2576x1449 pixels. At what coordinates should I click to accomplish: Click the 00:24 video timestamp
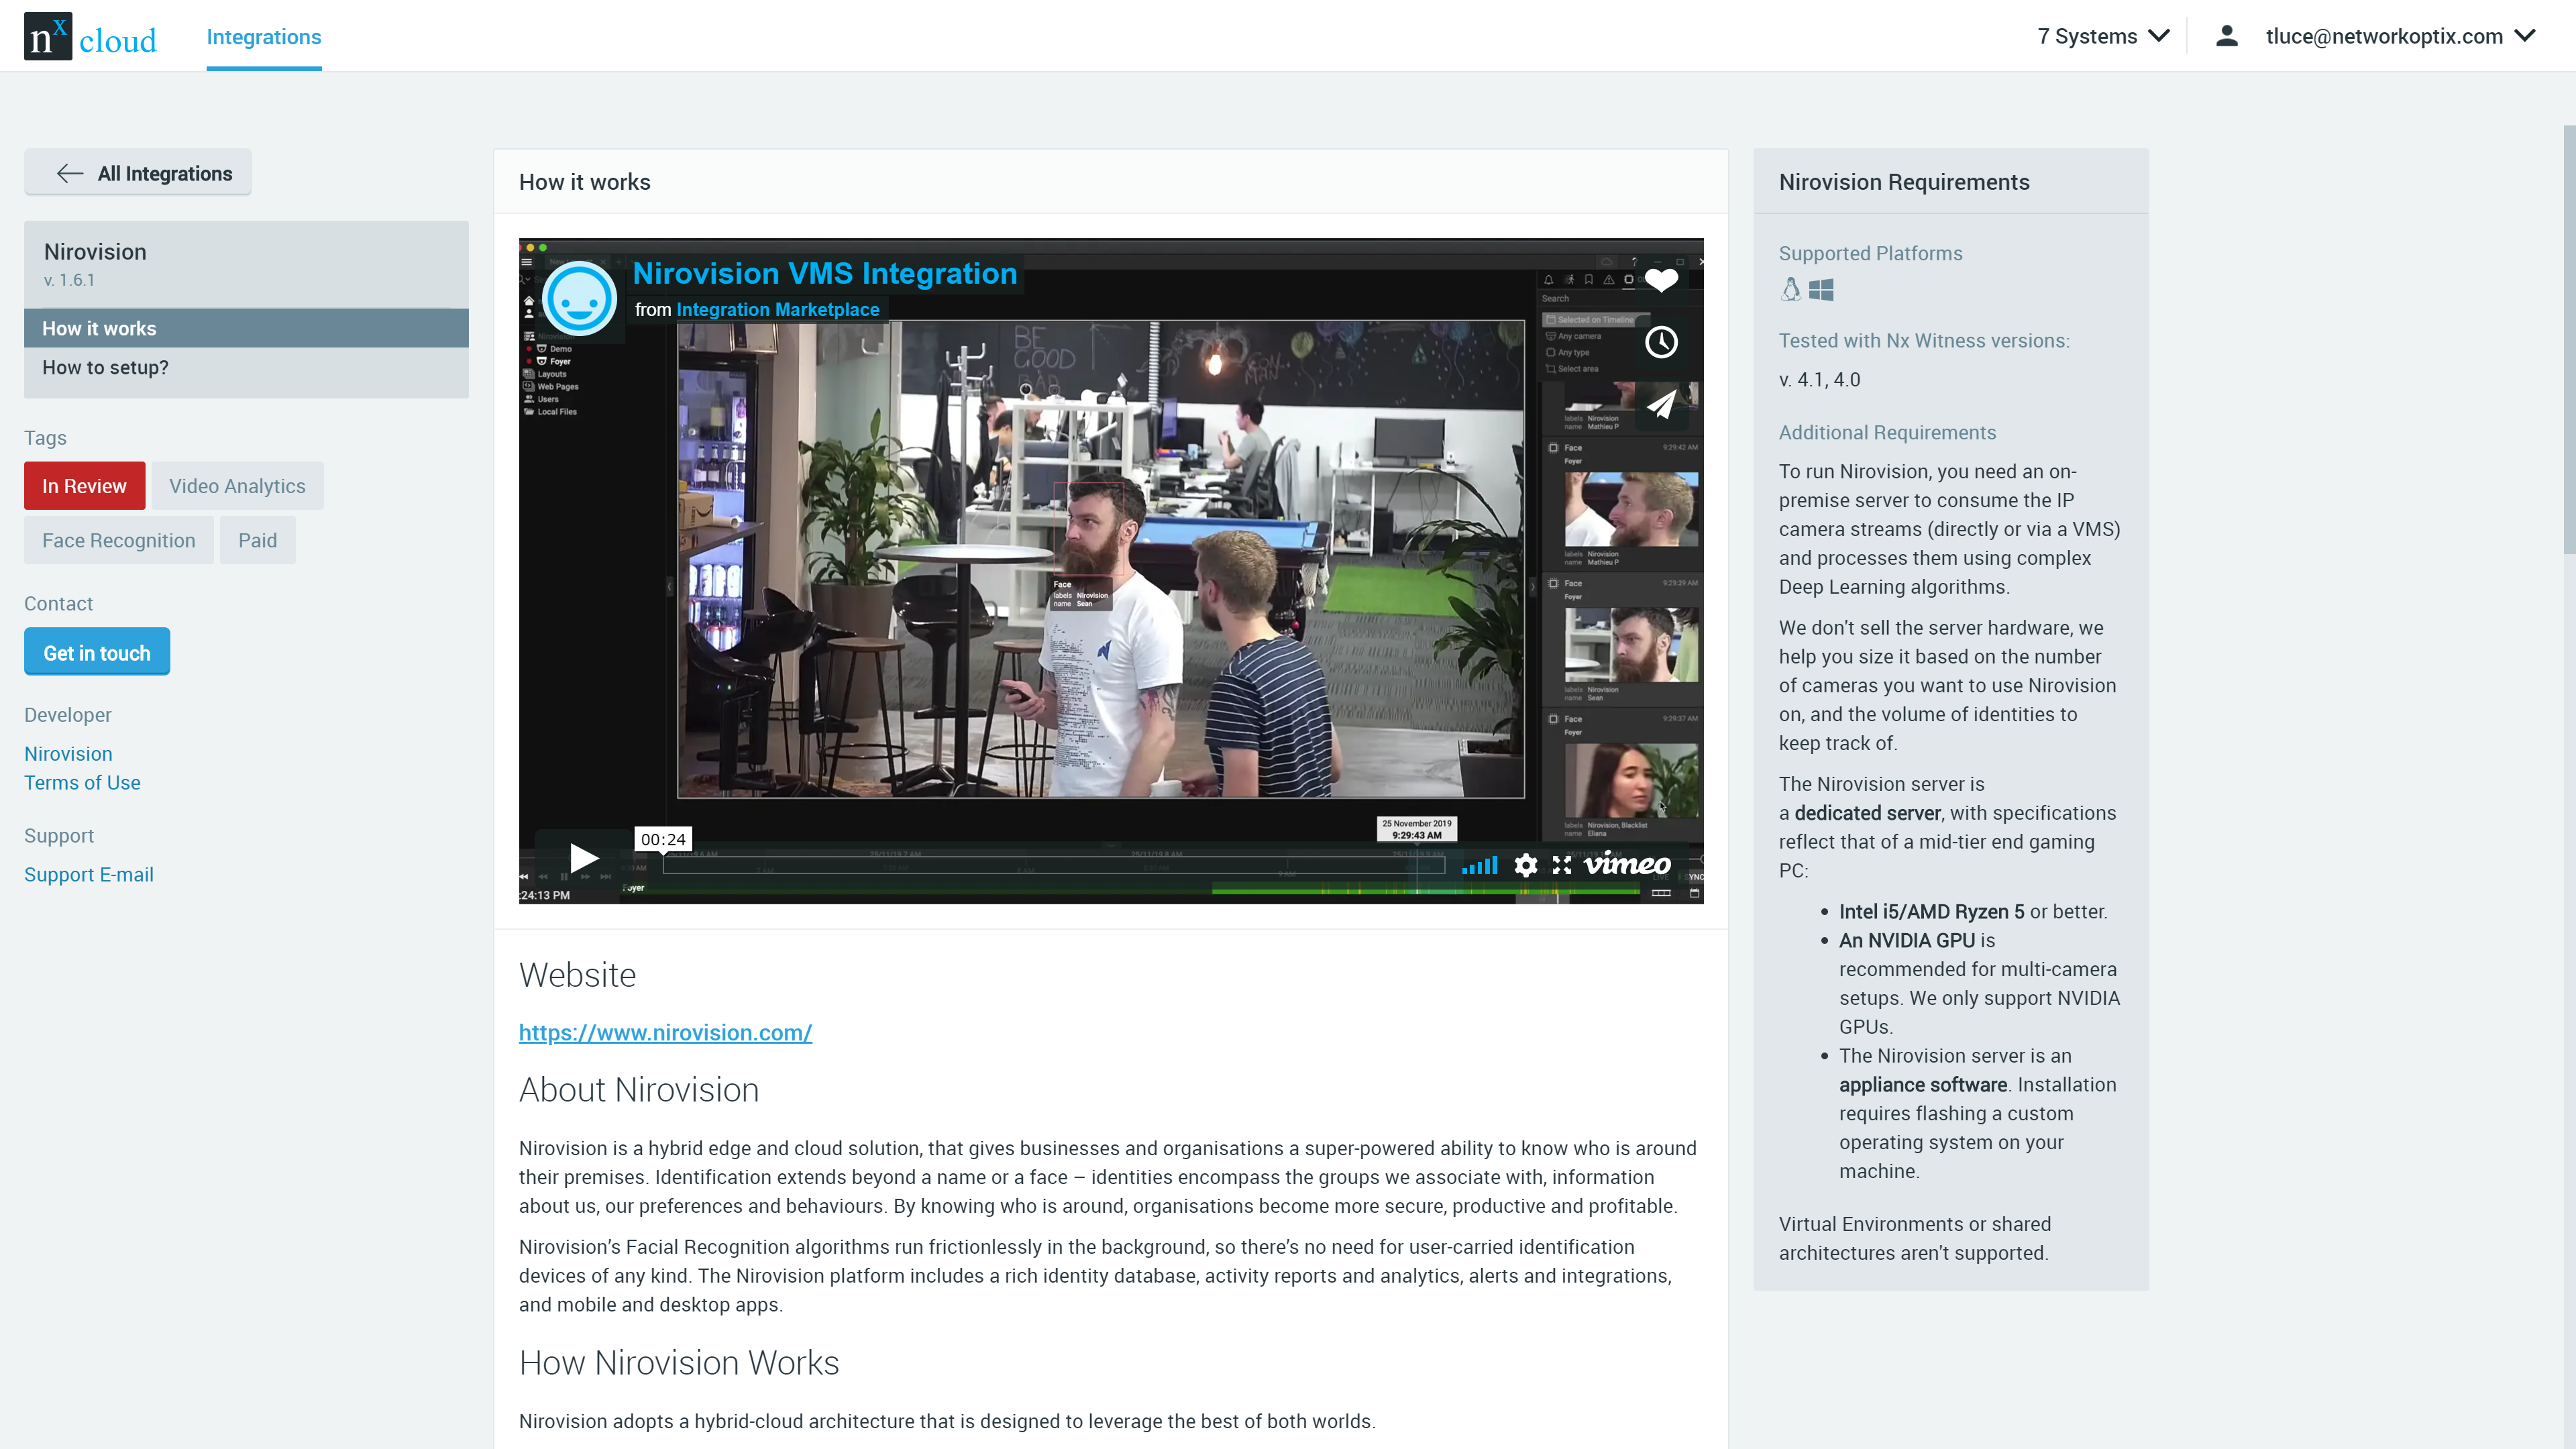tap(663, 840)
